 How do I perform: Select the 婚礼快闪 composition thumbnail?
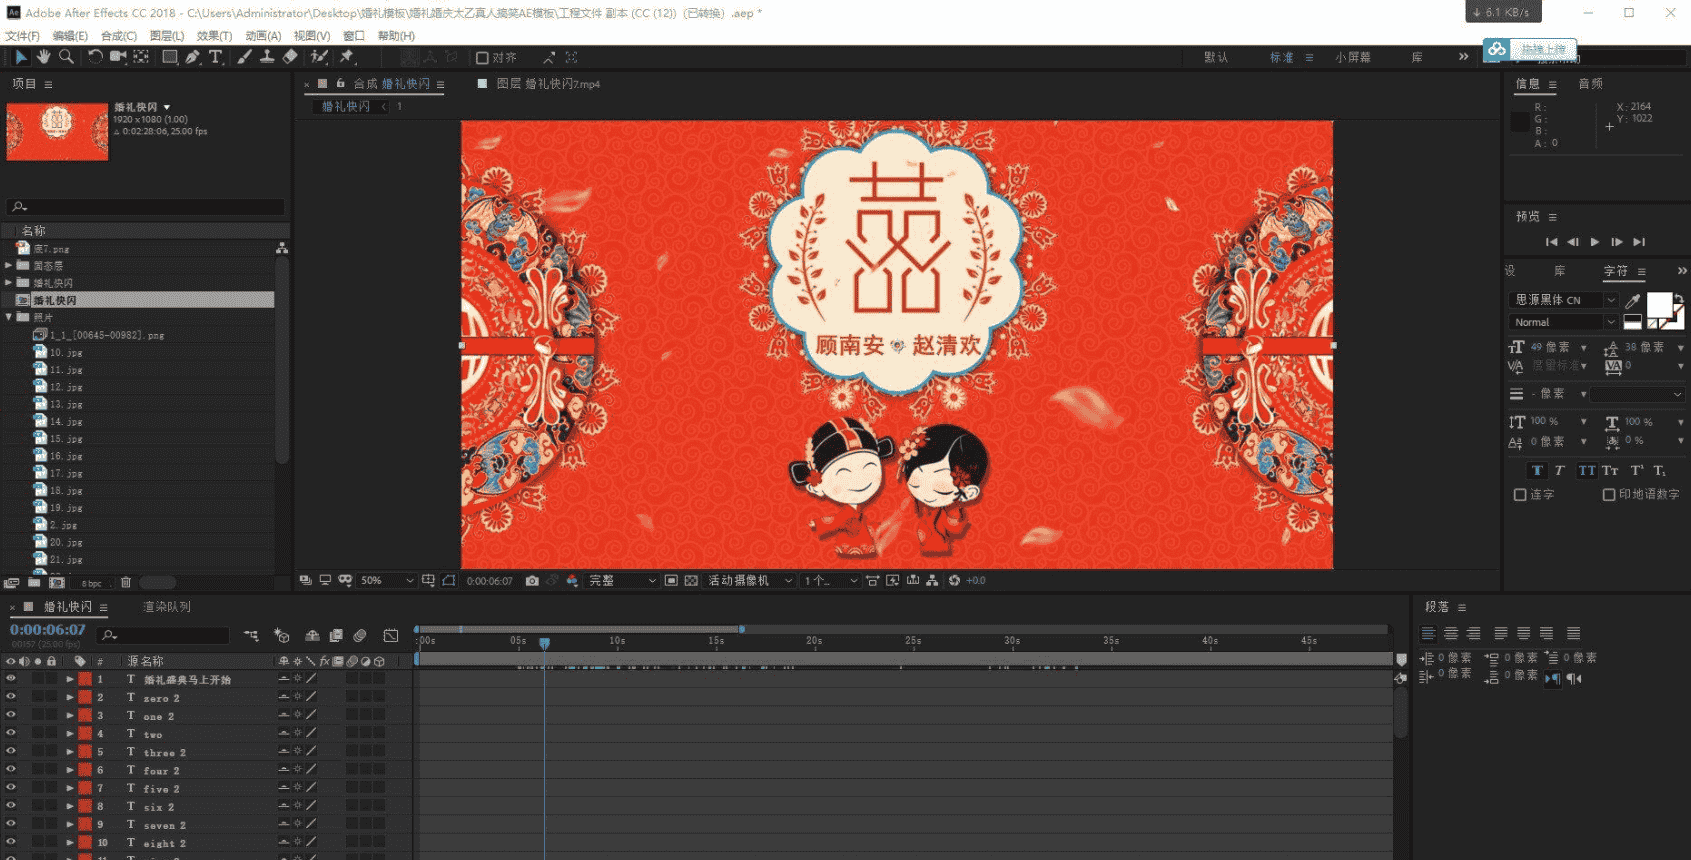[57, 131]
